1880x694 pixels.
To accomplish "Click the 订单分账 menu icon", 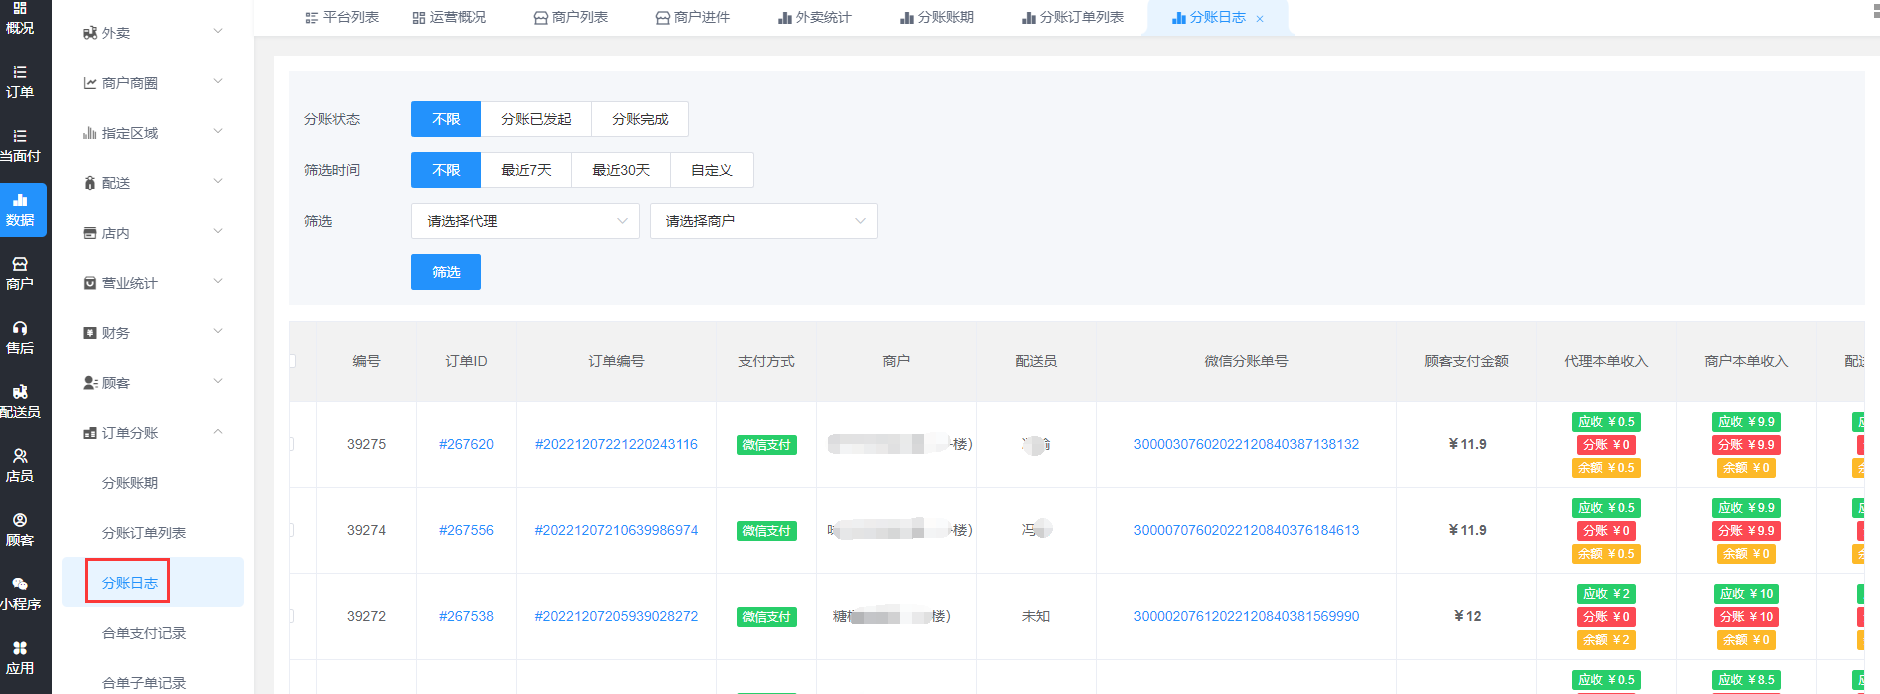I will (x=90, y=433).
